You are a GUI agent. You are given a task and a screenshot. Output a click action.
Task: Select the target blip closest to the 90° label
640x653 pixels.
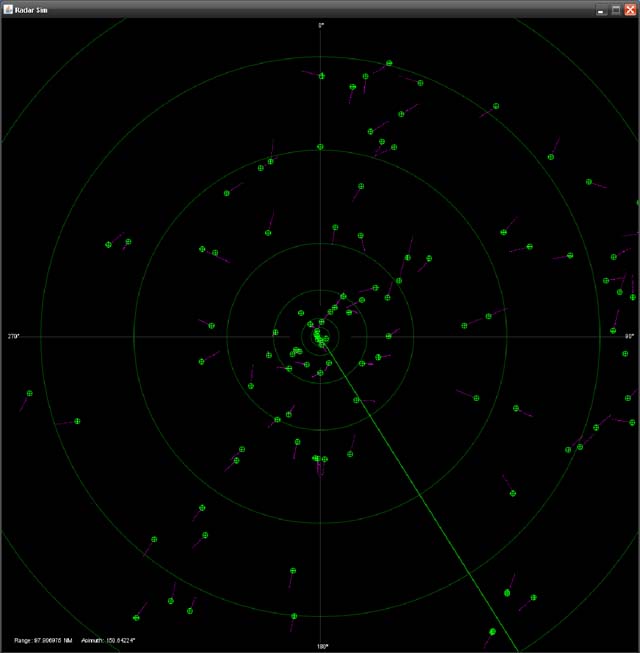[x=614, y=331]
